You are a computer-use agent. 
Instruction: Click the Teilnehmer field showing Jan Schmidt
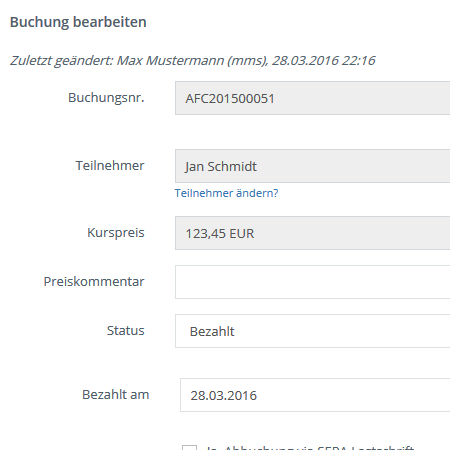pos(313,166)
